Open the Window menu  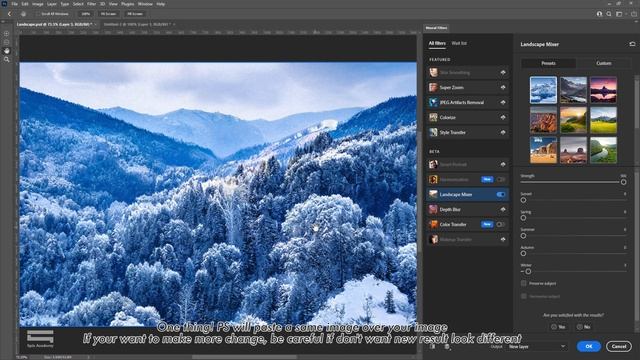click(145, 4)
